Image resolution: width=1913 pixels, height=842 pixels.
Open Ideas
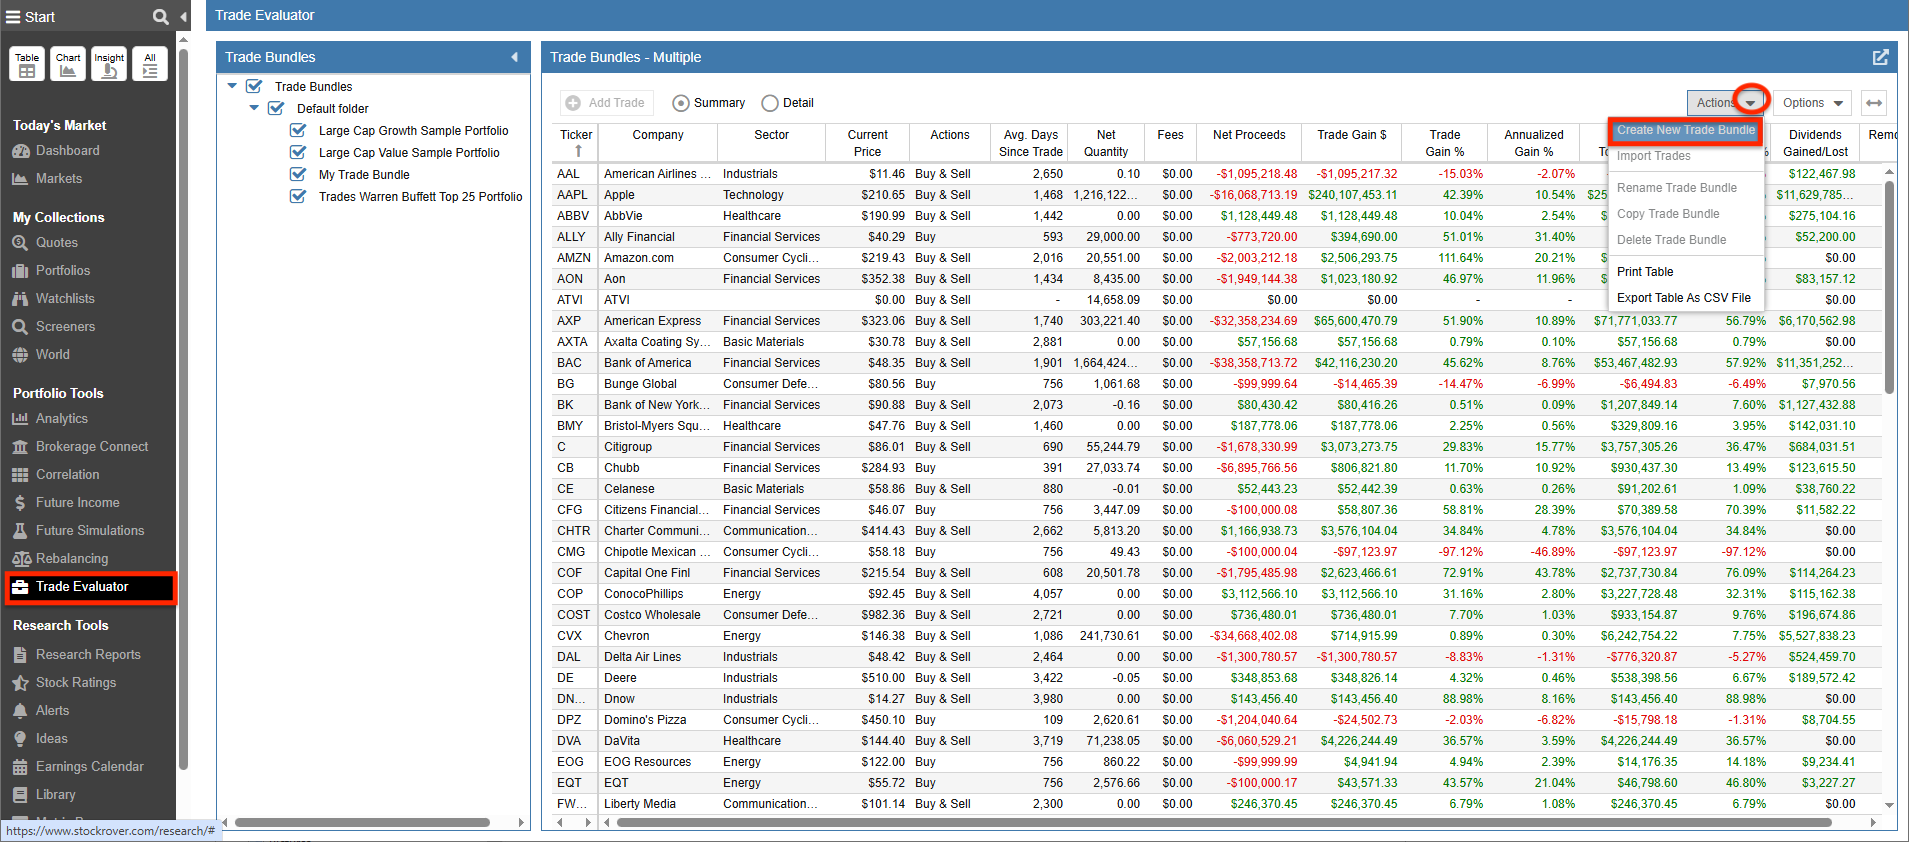coord(51,739)
